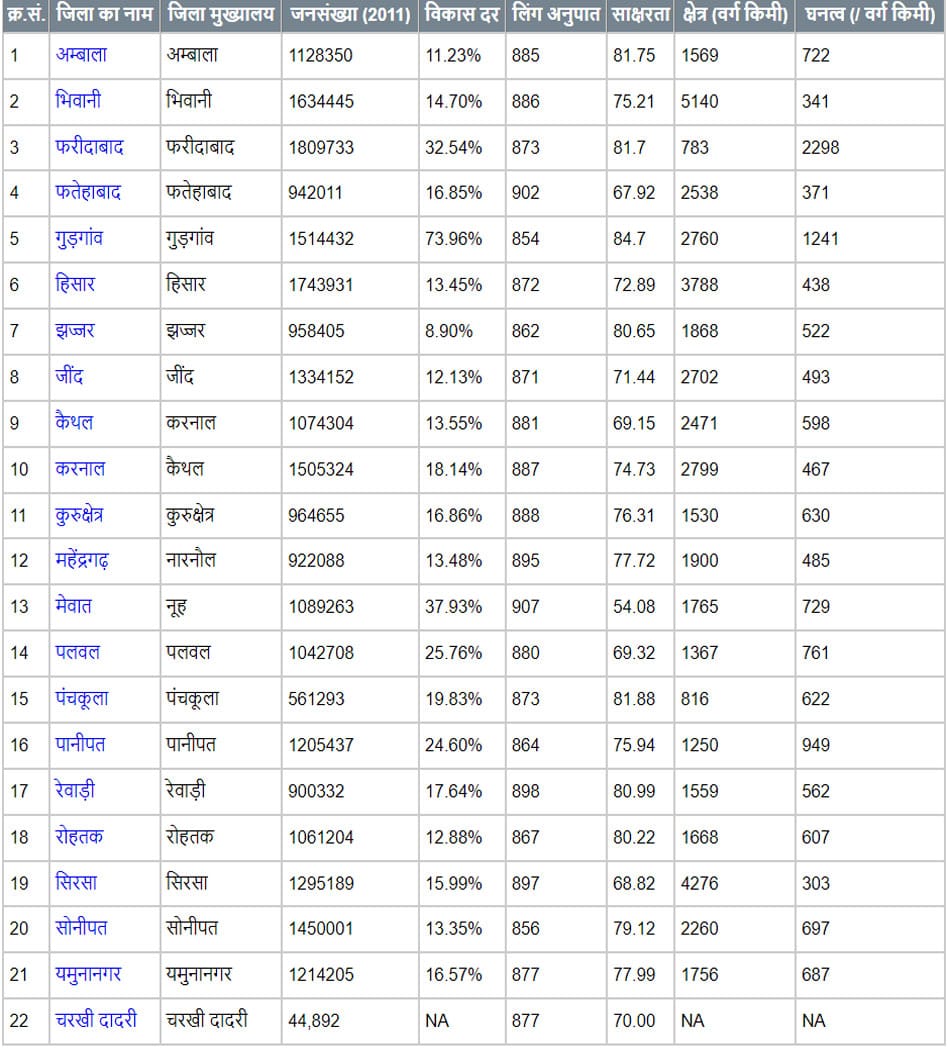
Task: Open the फरीदाबाद district name link
Action: [90, 147]
